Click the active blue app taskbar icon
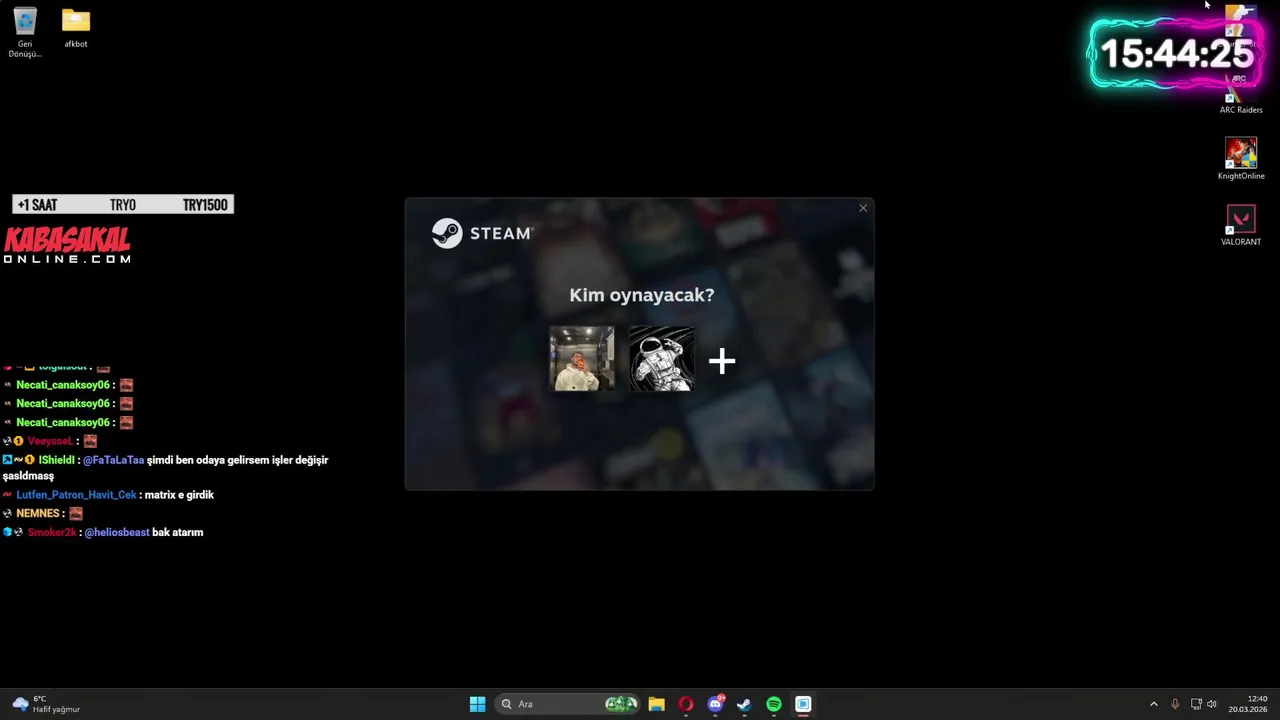 (x=803, y=704)
